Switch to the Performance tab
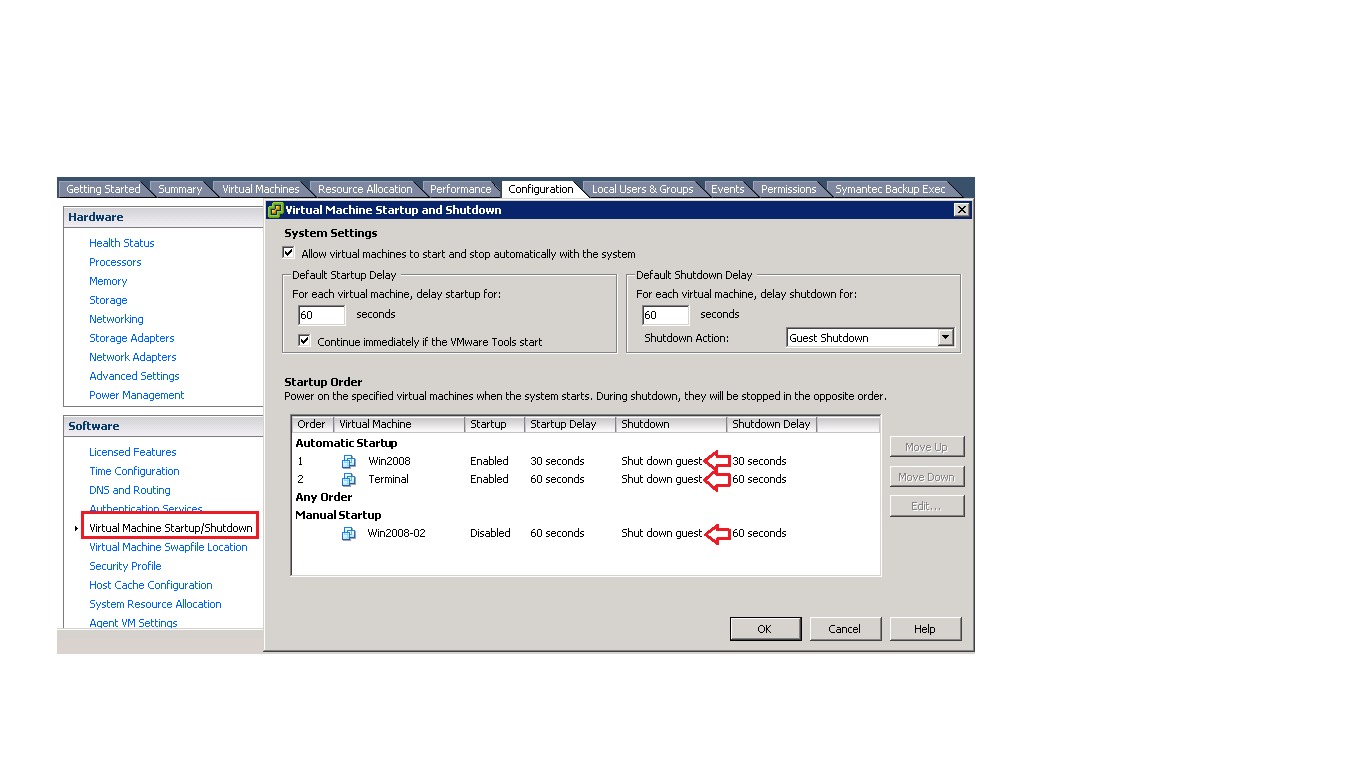This screenshot has height=768, width=1366. [460, 189]
